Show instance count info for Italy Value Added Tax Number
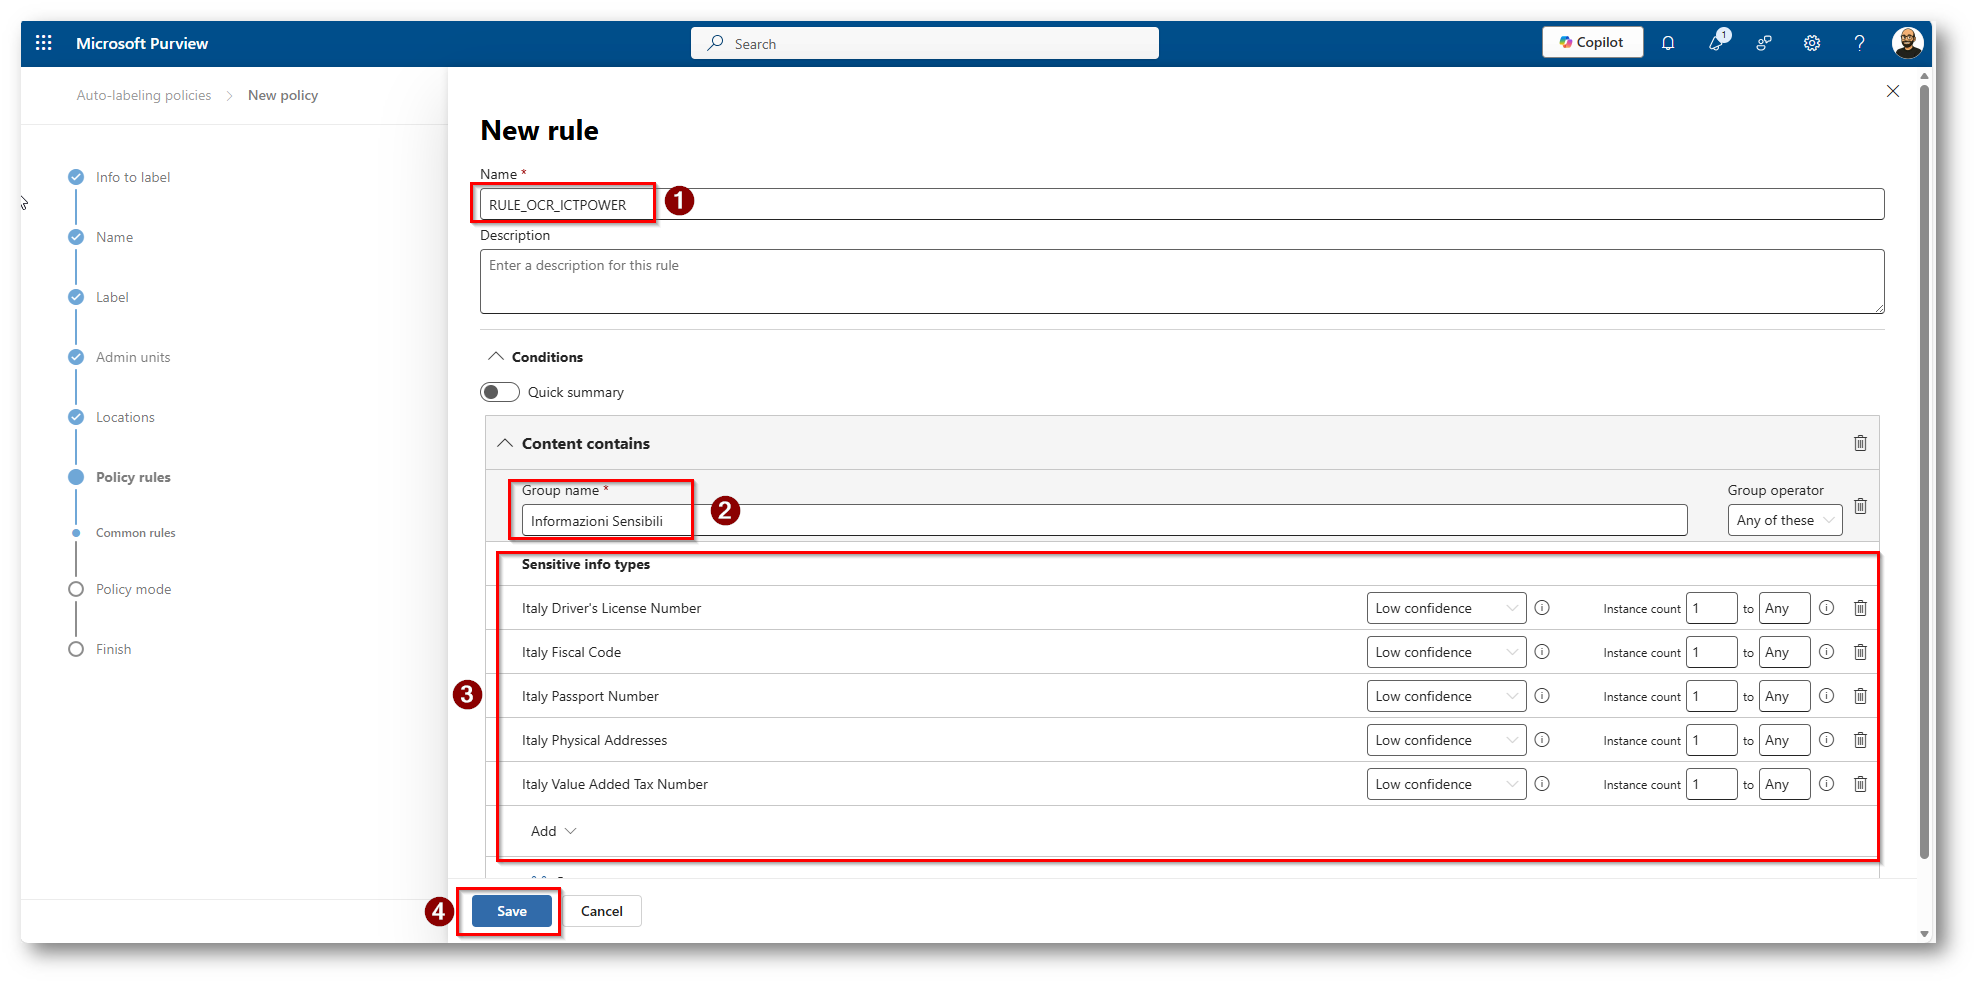 click(1826, 784)
